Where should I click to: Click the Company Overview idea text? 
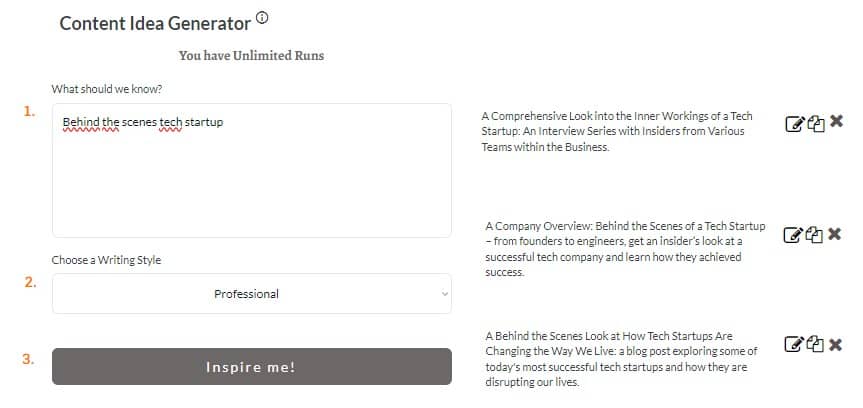[625, 249]
